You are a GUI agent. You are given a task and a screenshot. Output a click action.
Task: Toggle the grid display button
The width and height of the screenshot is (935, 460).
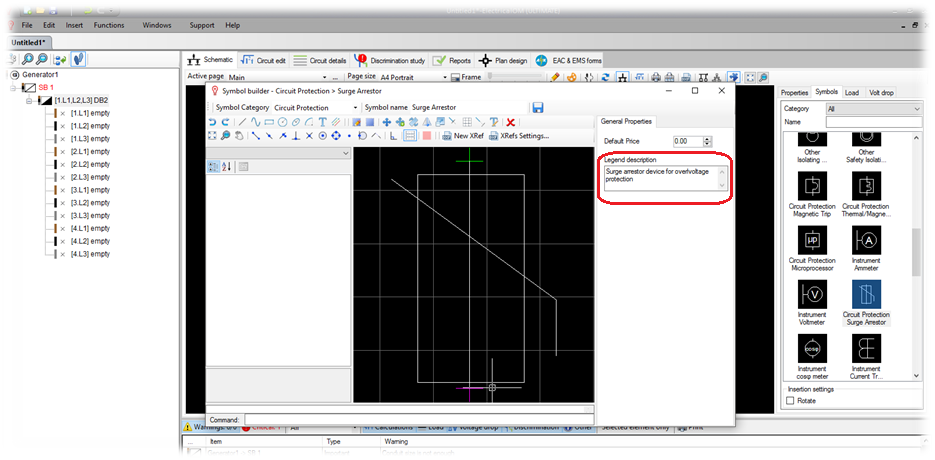click(x=410, y=135)
